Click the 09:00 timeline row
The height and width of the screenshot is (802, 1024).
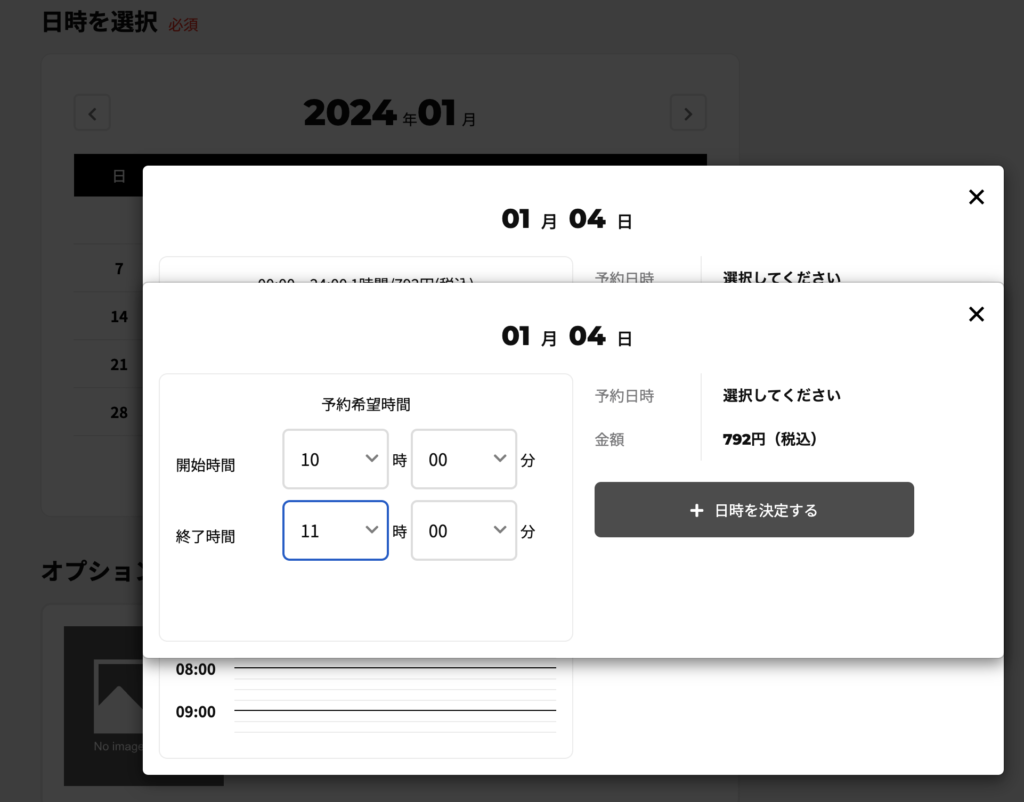(x=394, y=711)
